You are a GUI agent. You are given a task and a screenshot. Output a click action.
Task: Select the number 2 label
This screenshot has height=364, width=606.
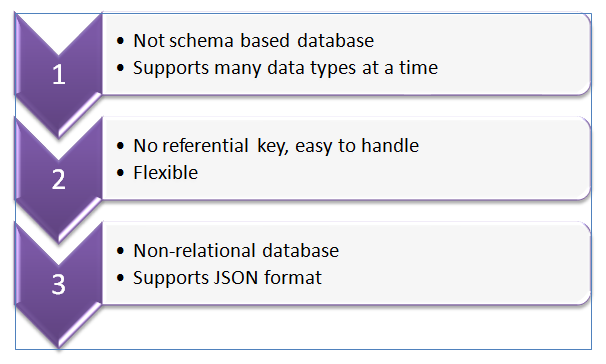pos(59,180)
